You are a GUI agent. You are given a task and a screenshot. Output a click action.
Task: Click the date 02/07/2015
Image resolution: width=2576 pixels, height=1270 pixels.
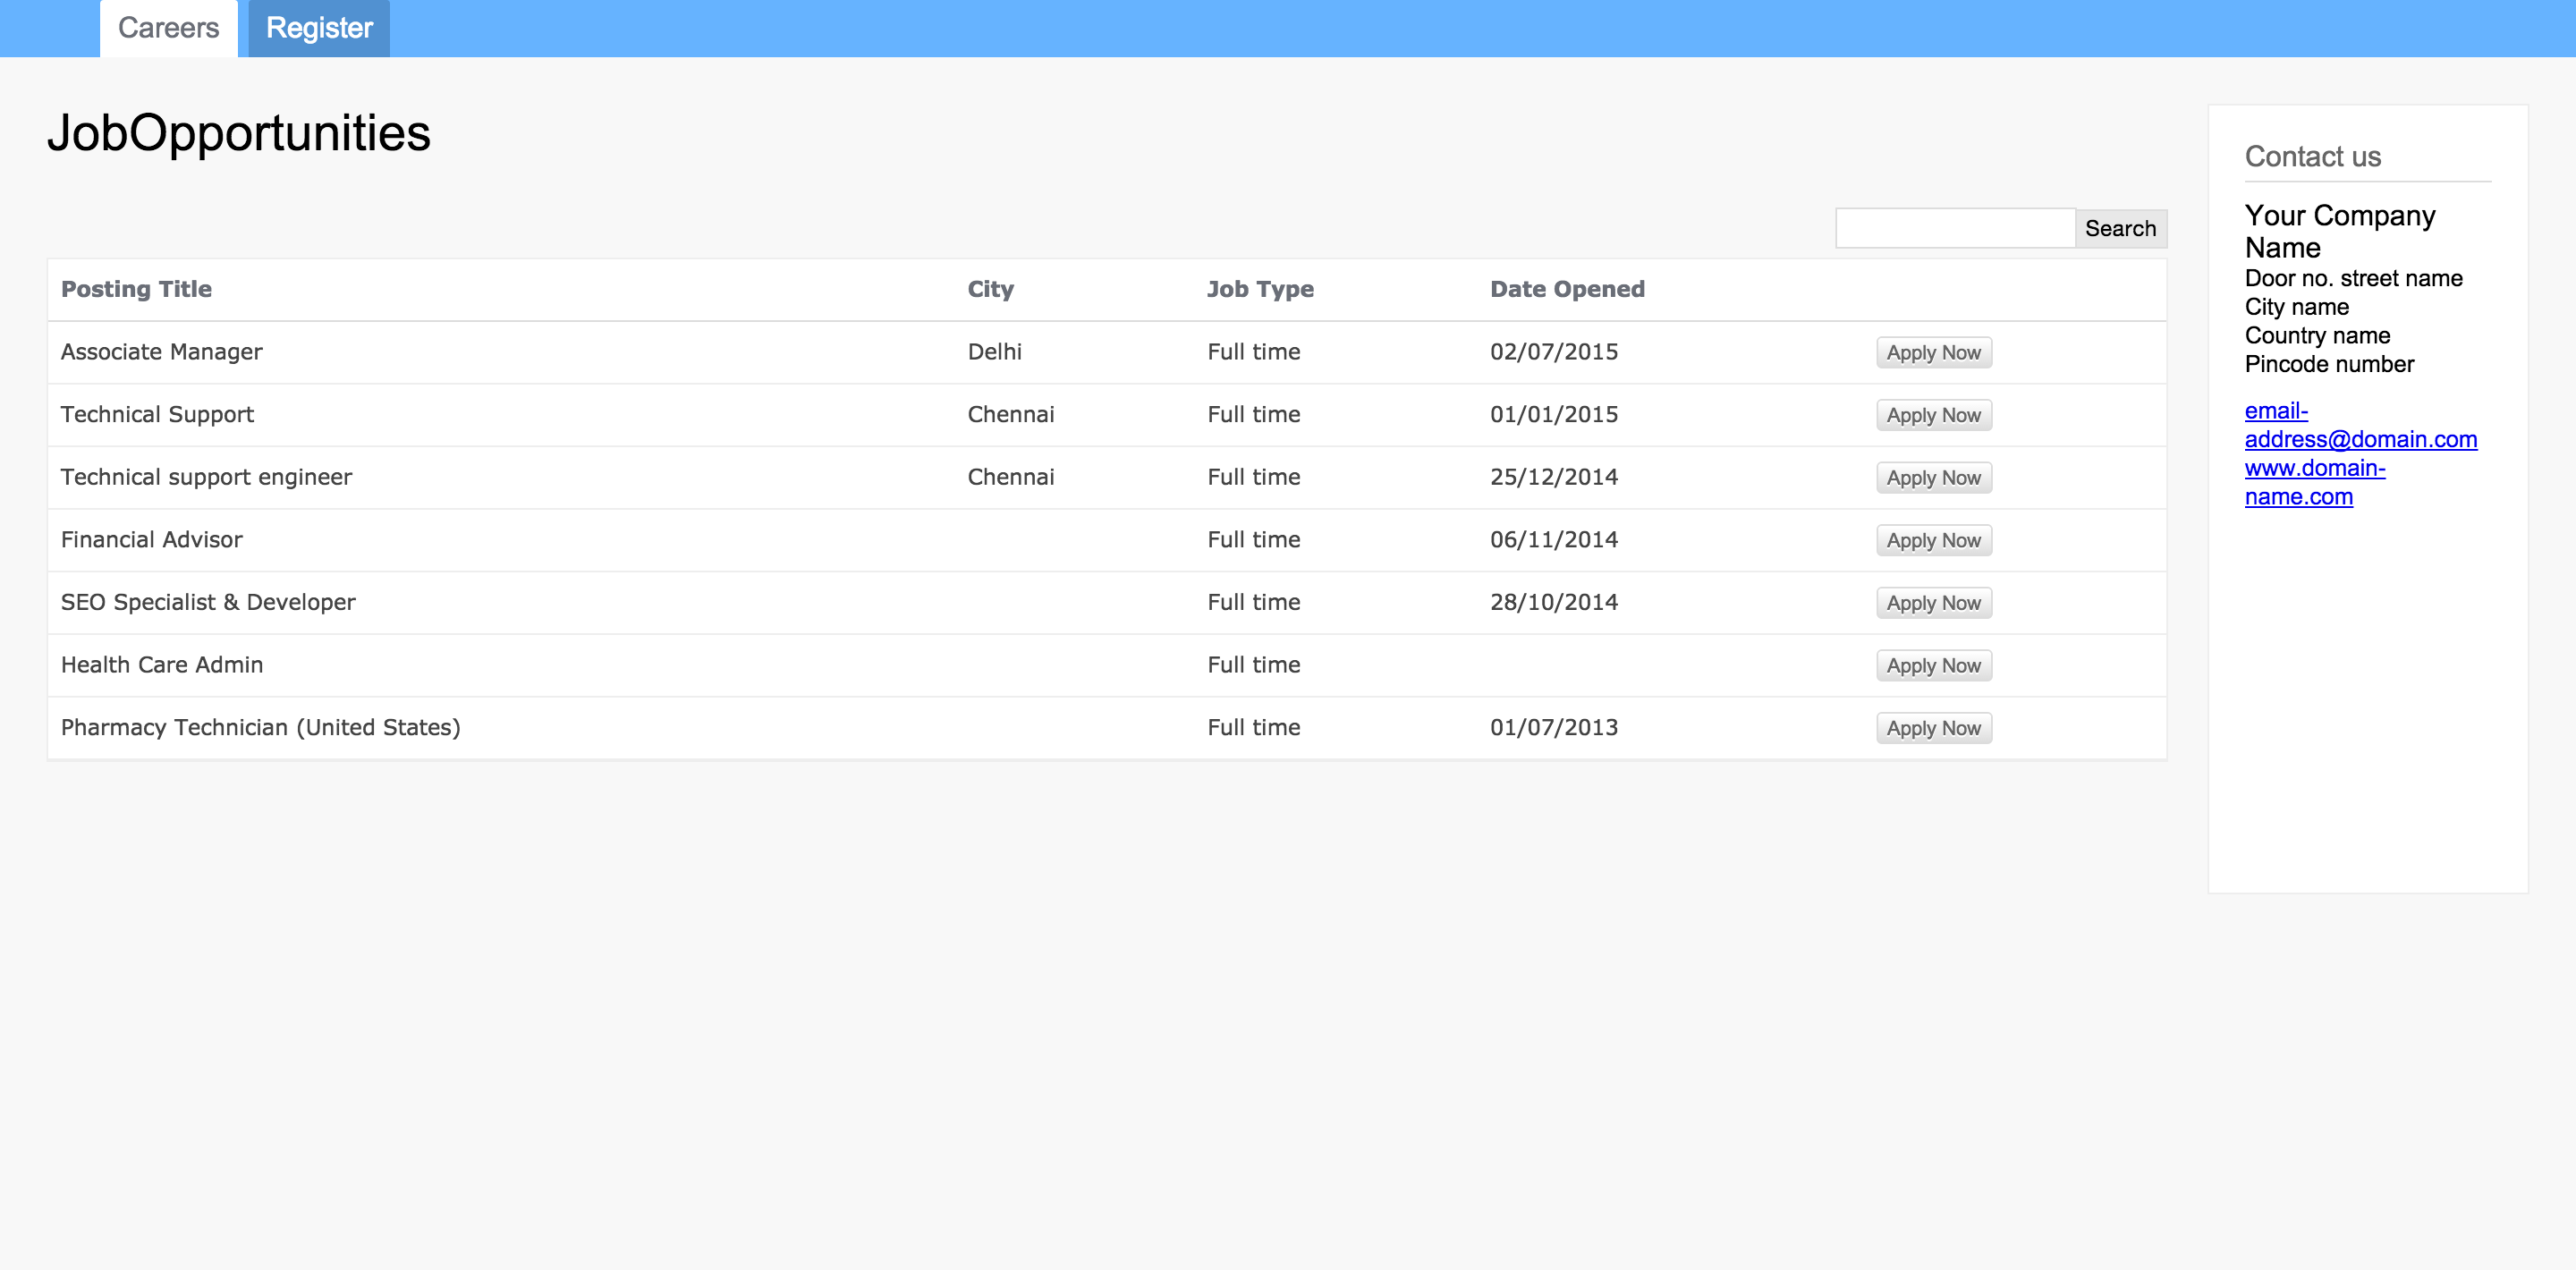1554,352
